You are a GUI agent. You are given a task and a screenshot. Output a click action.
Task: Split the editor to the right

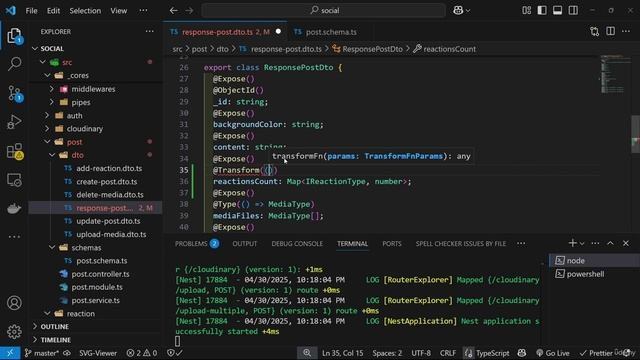coord(610,31)
